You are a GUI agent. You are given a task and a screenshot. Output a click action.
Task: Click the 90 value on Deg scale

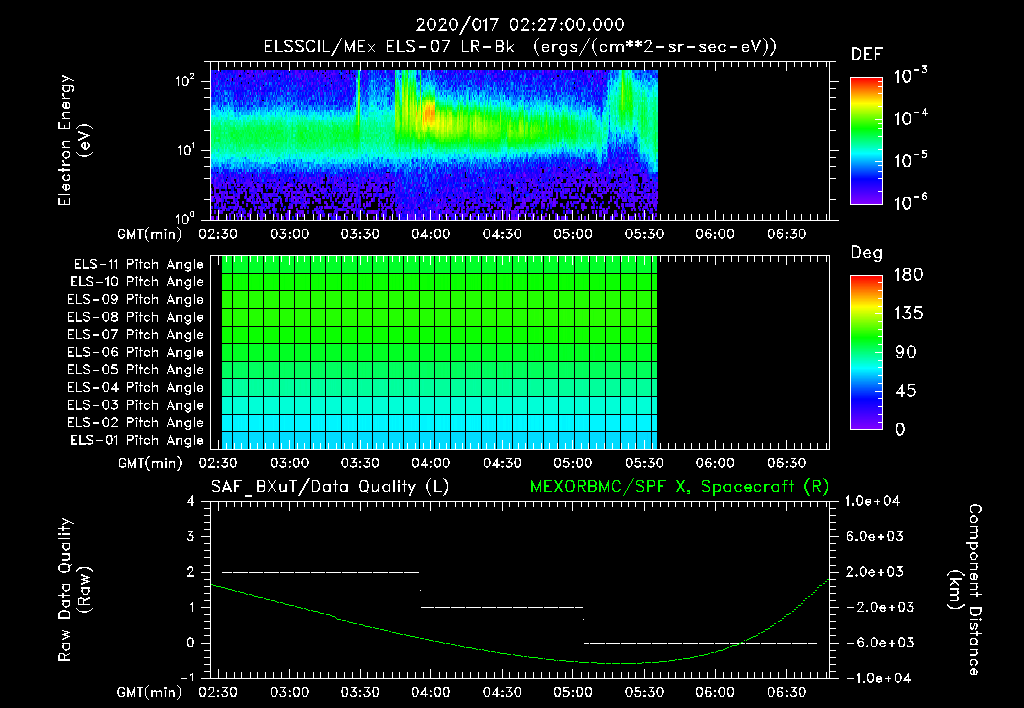906,352
